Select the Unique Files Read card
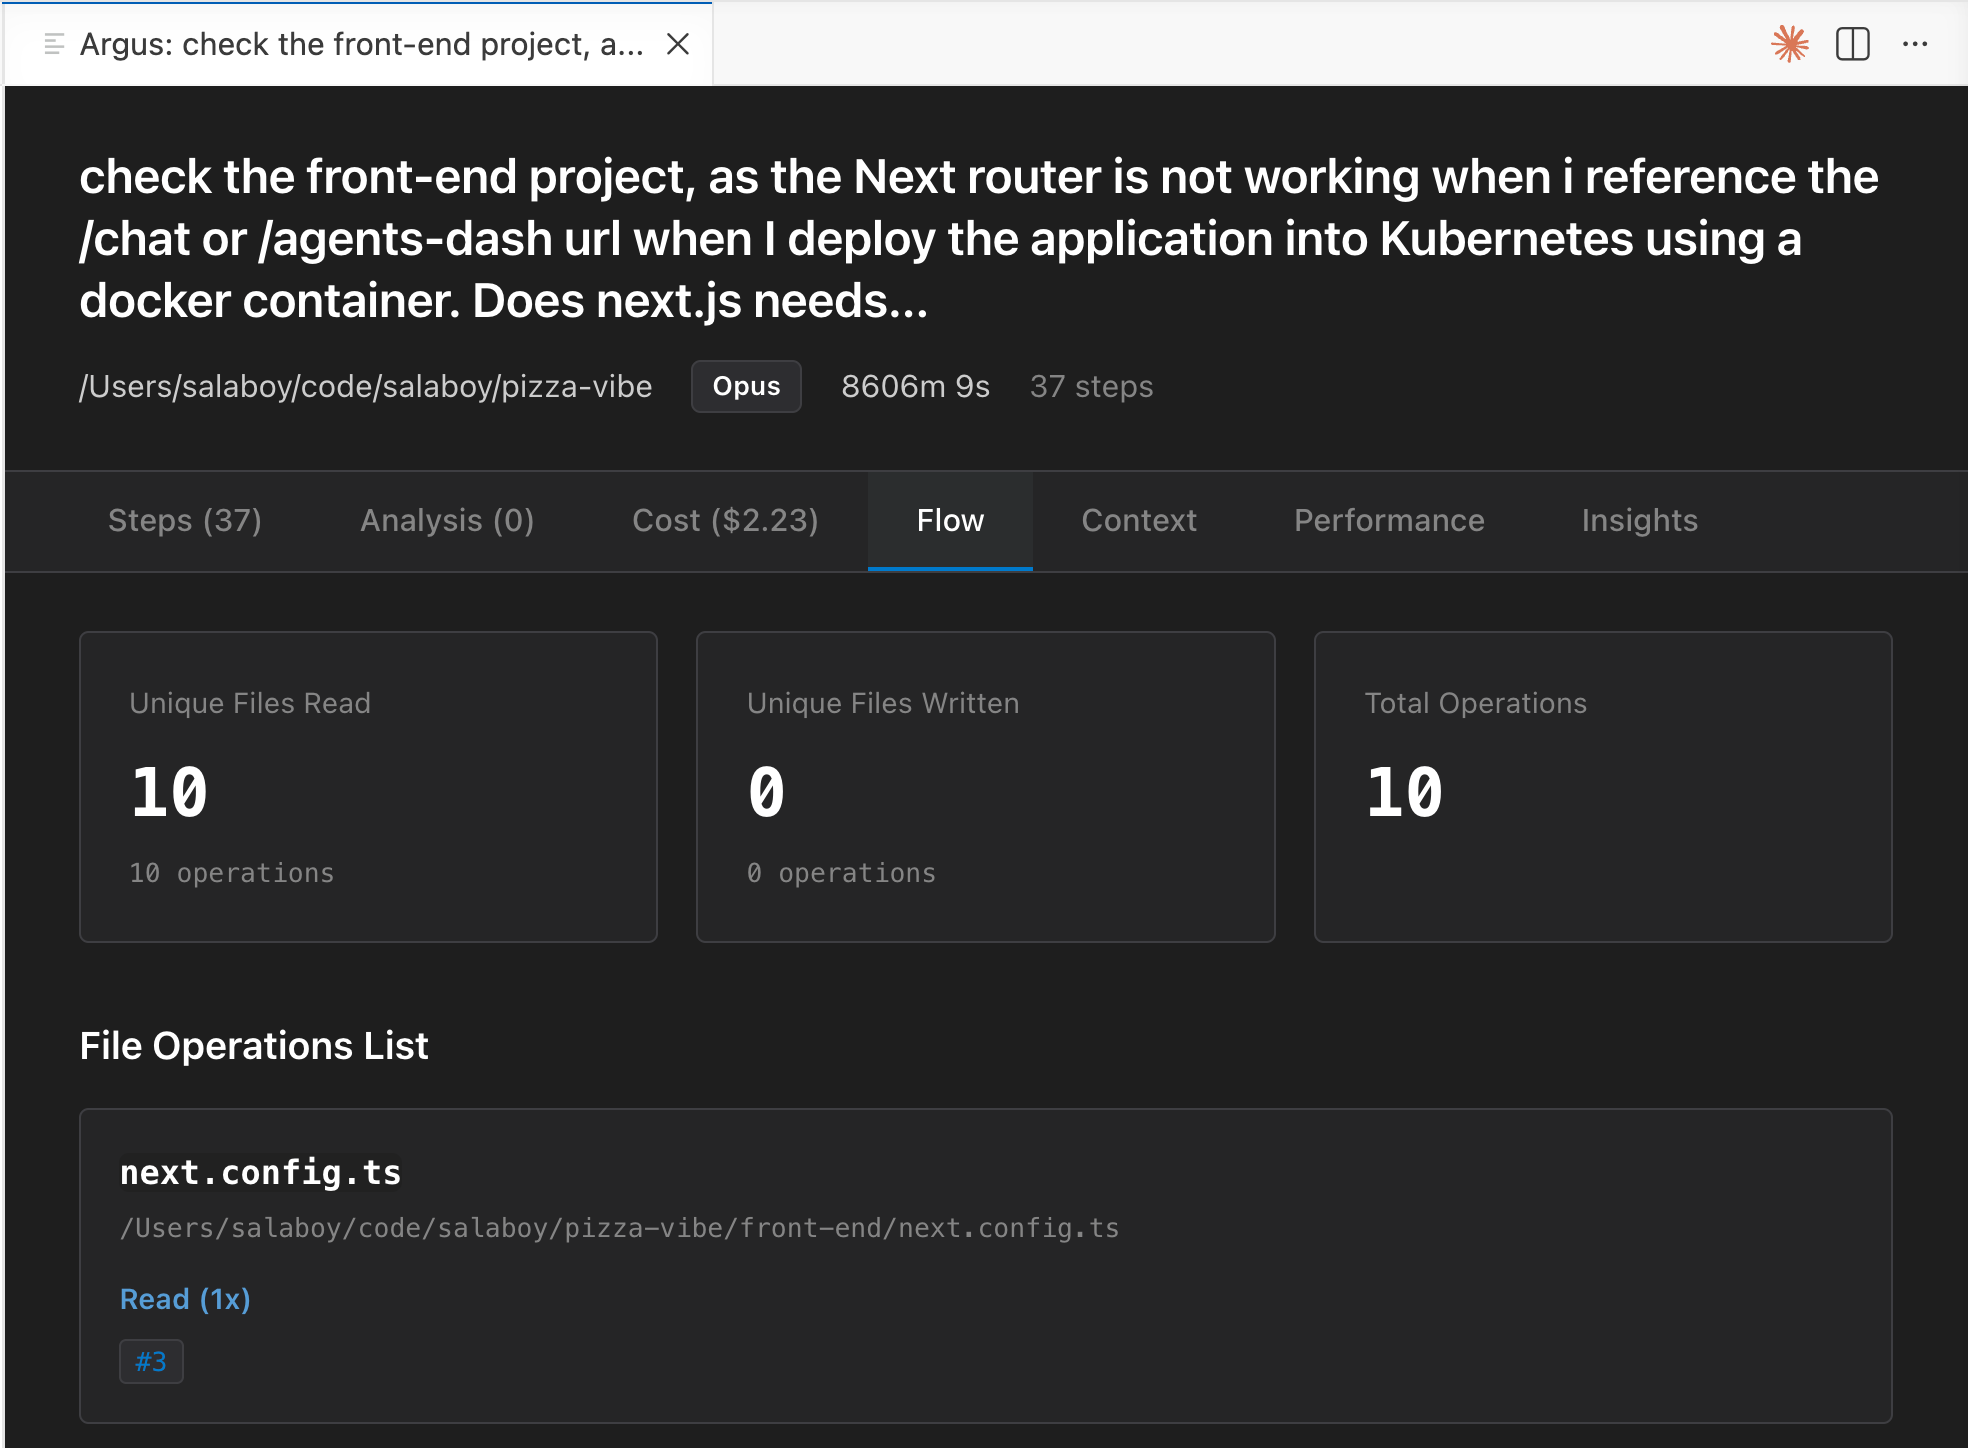 coord(368,786)
